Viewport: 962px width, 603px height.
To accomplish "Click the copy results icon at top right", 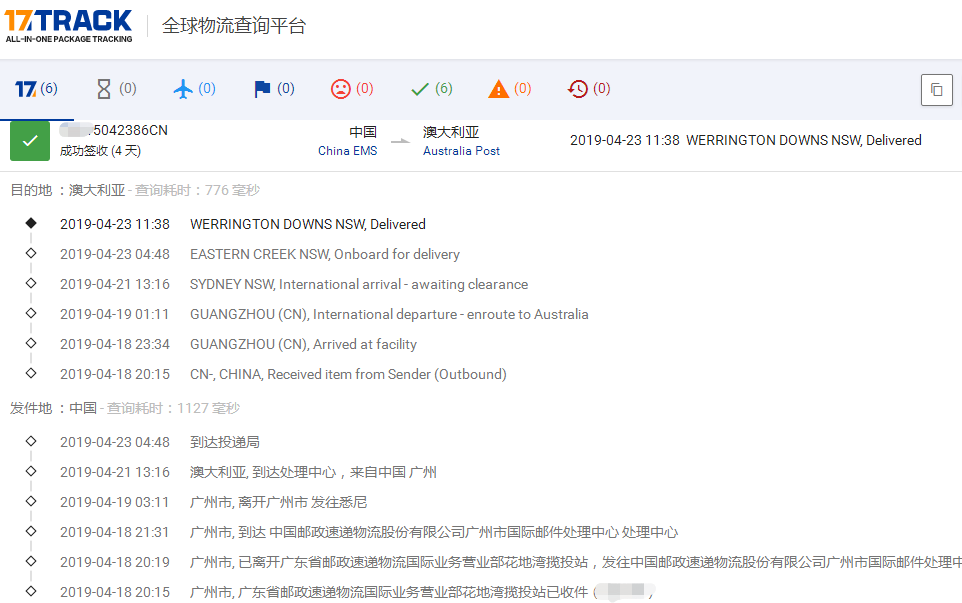I will coord(936,89).
